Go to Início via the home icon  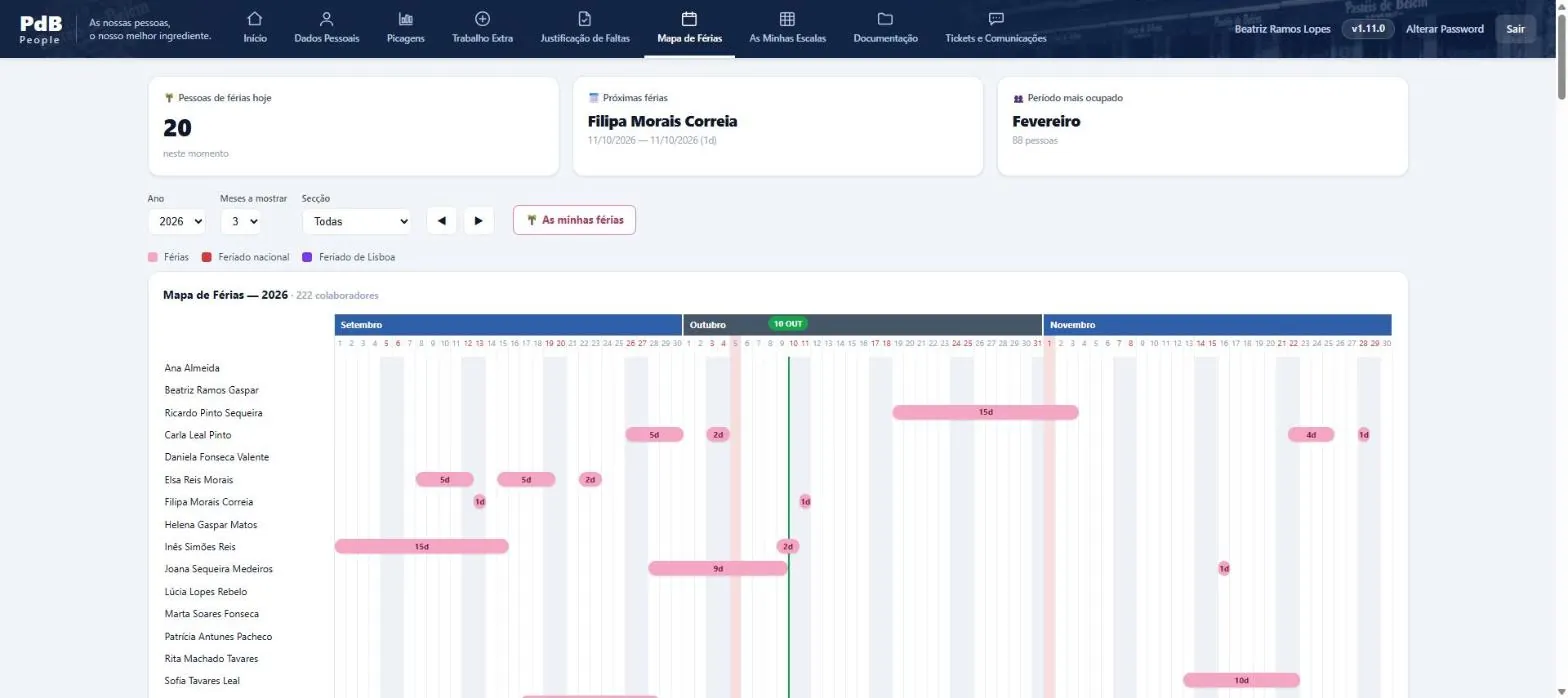coord(255,18)
